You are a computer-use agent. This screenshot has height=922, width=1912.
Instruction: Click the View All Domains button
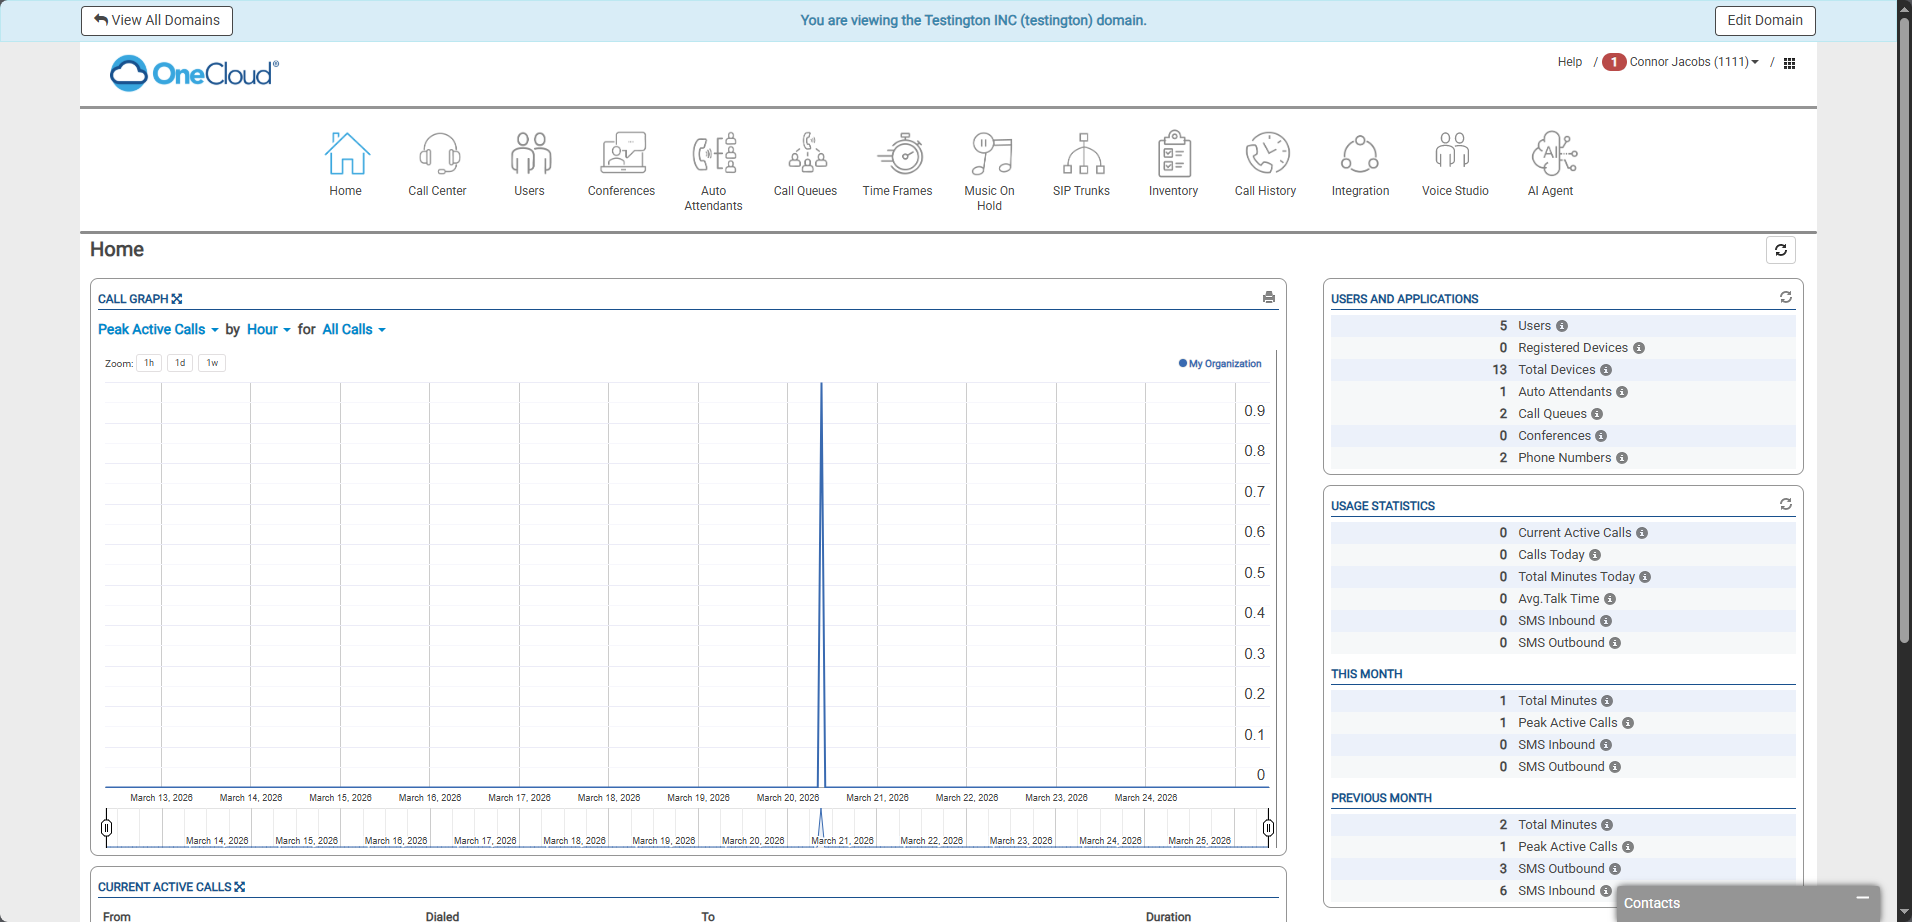click(157, 21)
